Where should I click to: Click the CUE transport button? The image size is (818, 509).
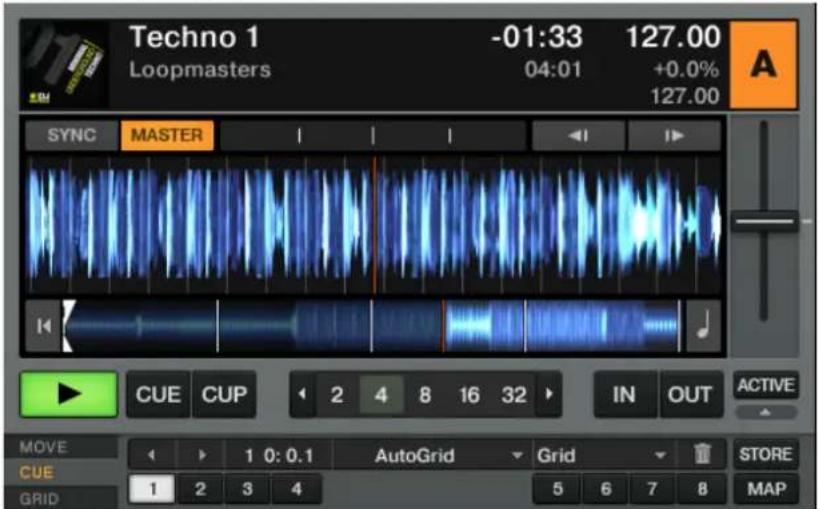[x=158, y=394]
